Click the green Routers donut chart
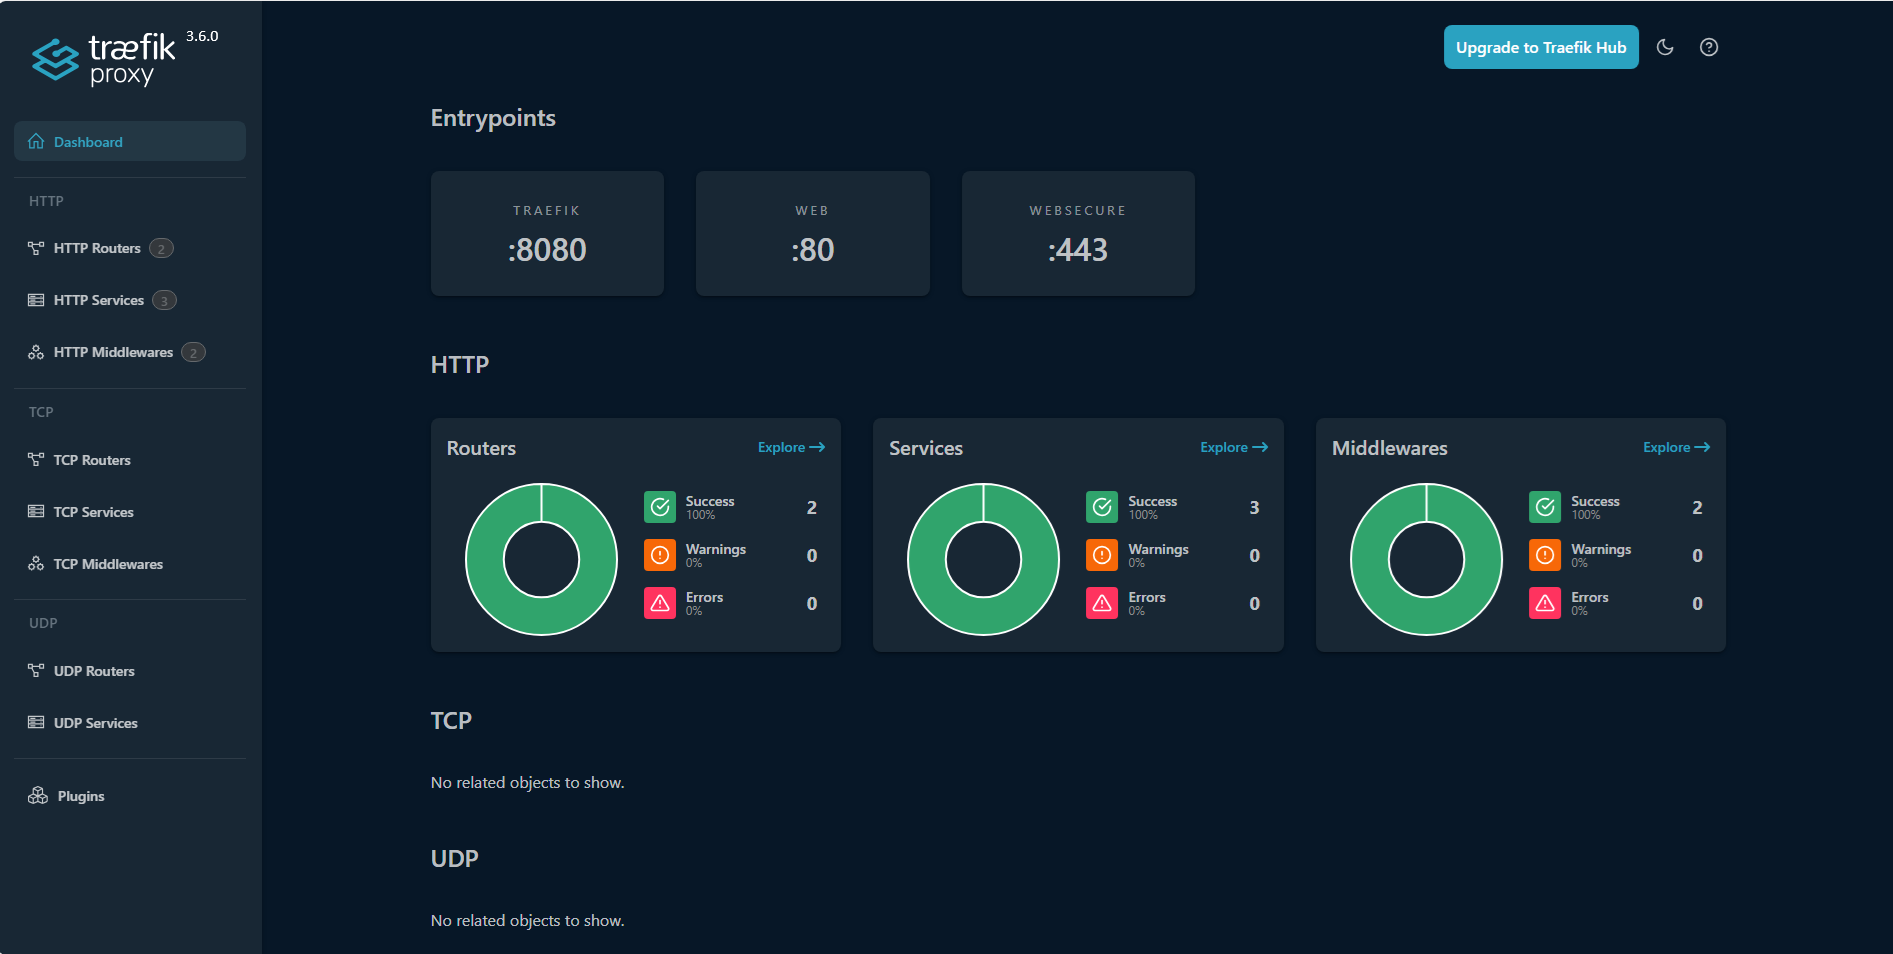The height and width of the screenshot is (954, 1893). pos(489,559)
